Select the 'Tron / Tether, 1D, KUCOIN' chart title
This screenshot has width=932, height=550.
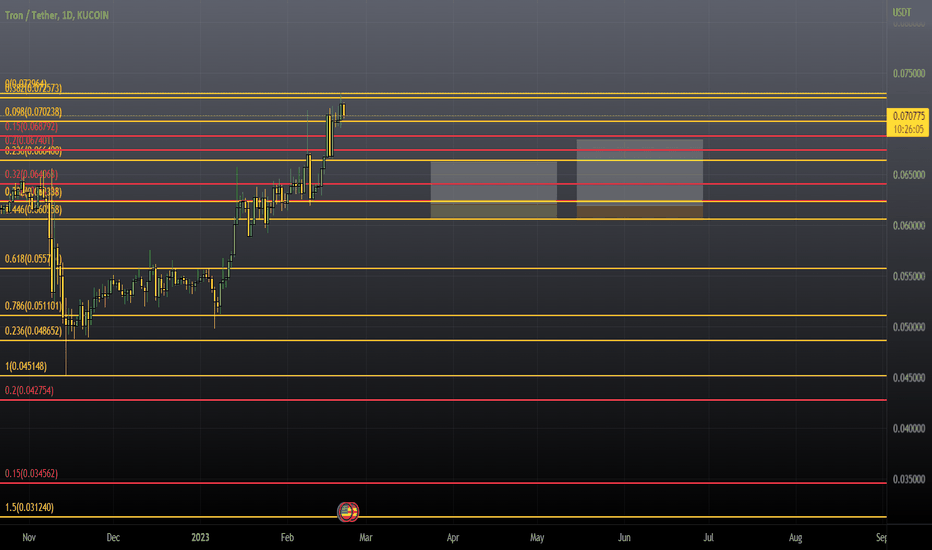tap(57, 15)
